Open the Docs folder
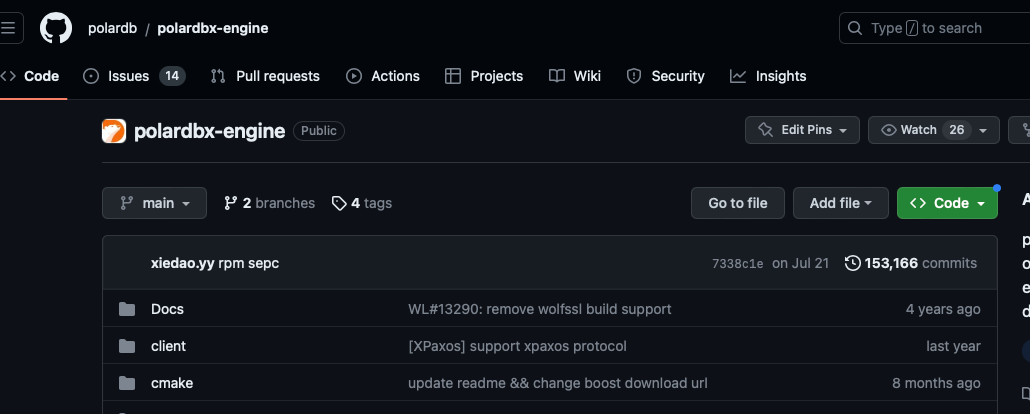The width and height of the screenshot is (1030, 414). (x=168, y=309)
